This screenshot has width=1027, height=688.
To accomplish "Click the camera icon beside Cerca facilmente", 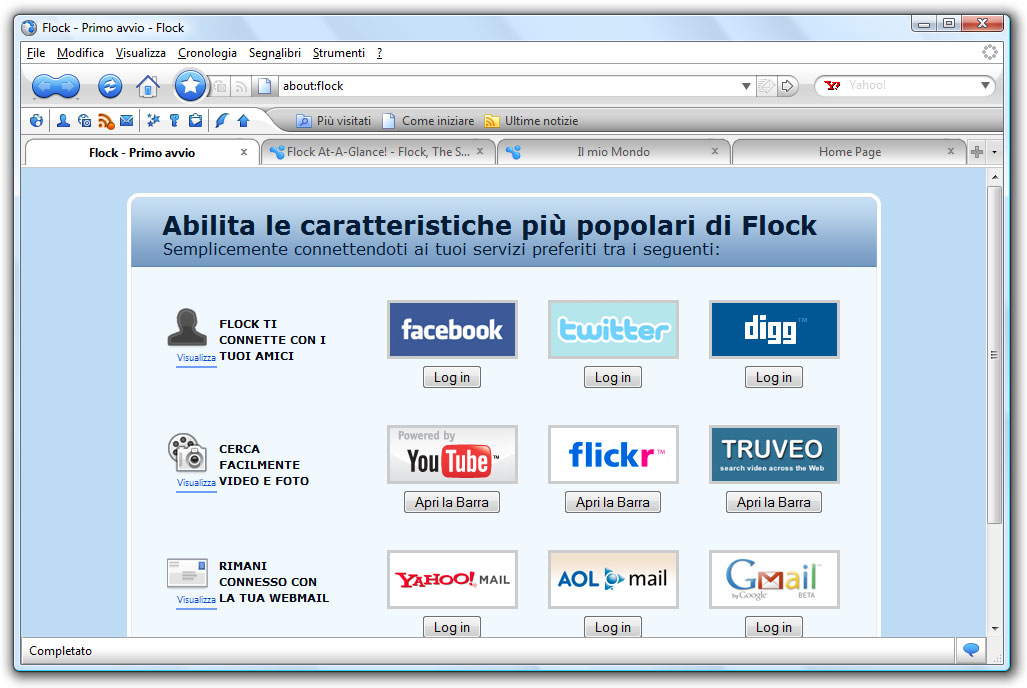I will (x=187, y=452).
